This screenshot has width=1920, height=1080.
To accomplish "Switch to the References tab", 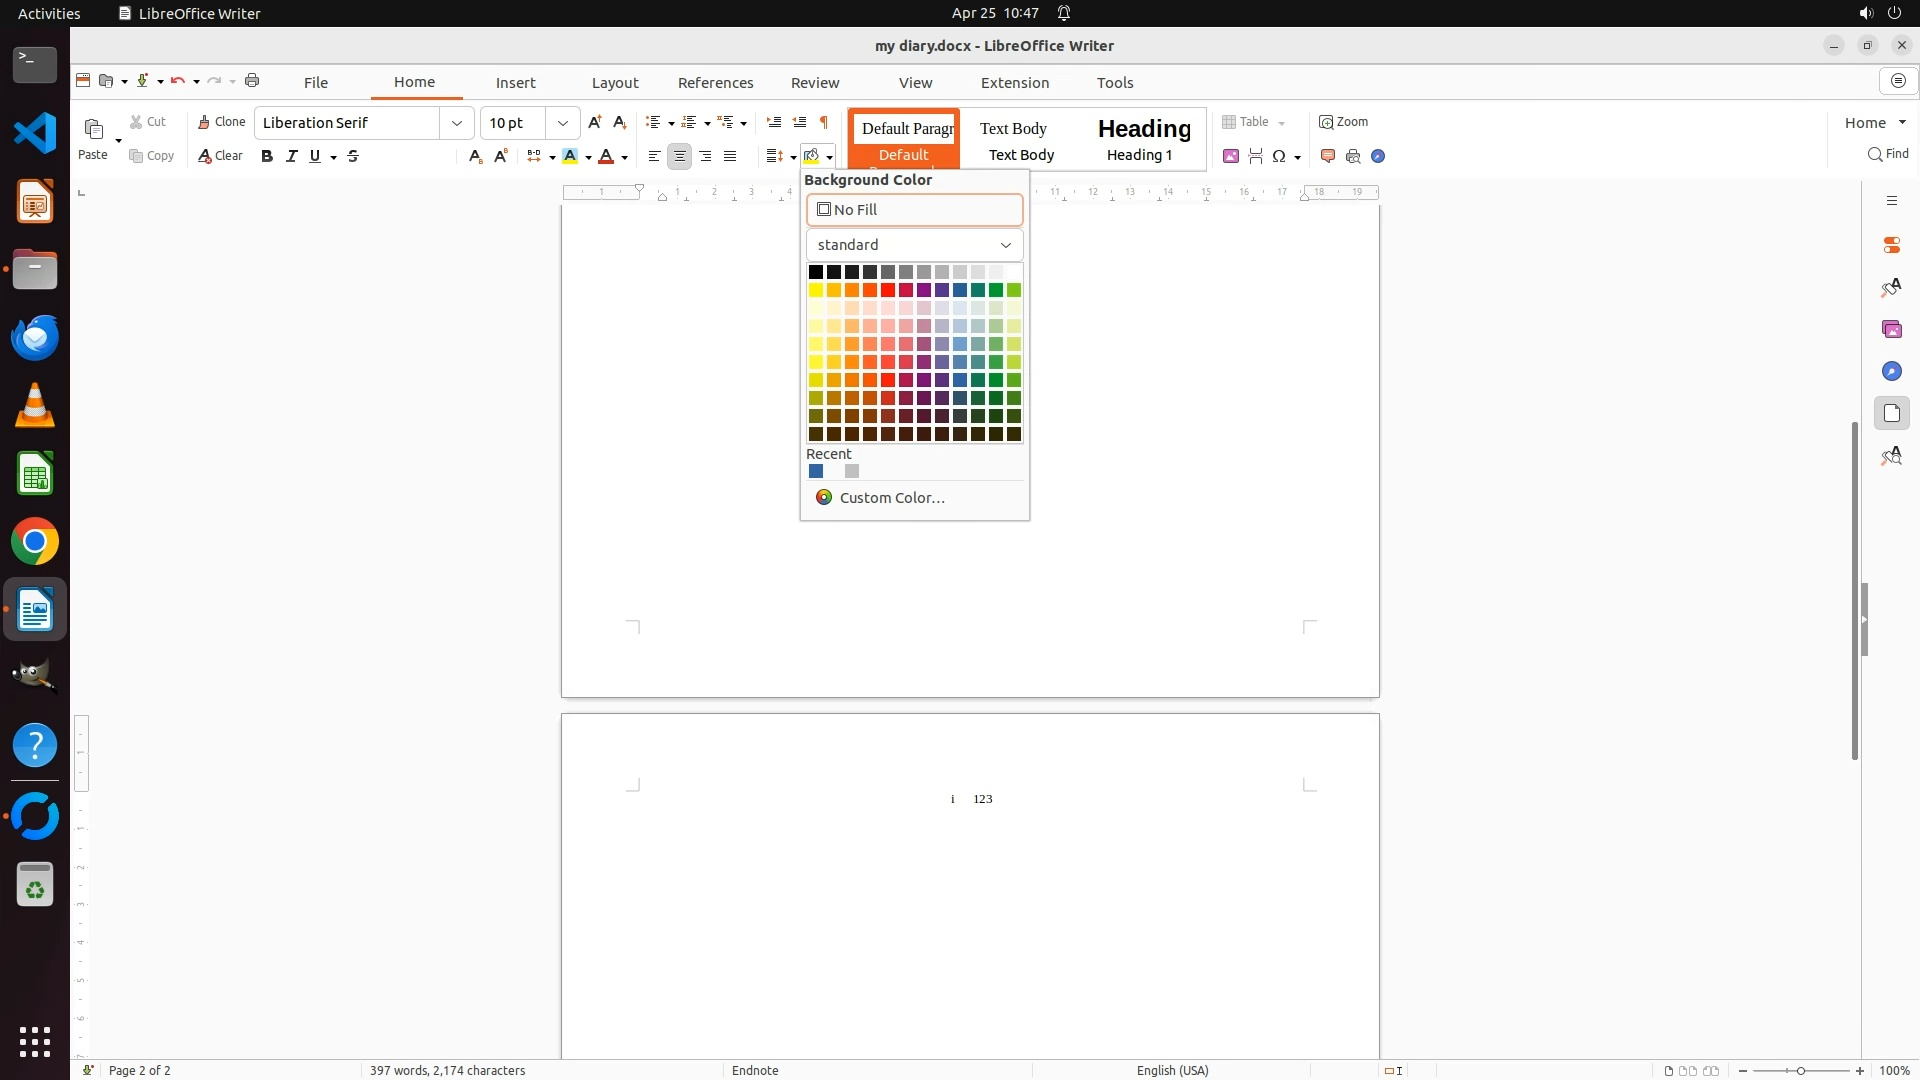I will [x=715, y=83].
